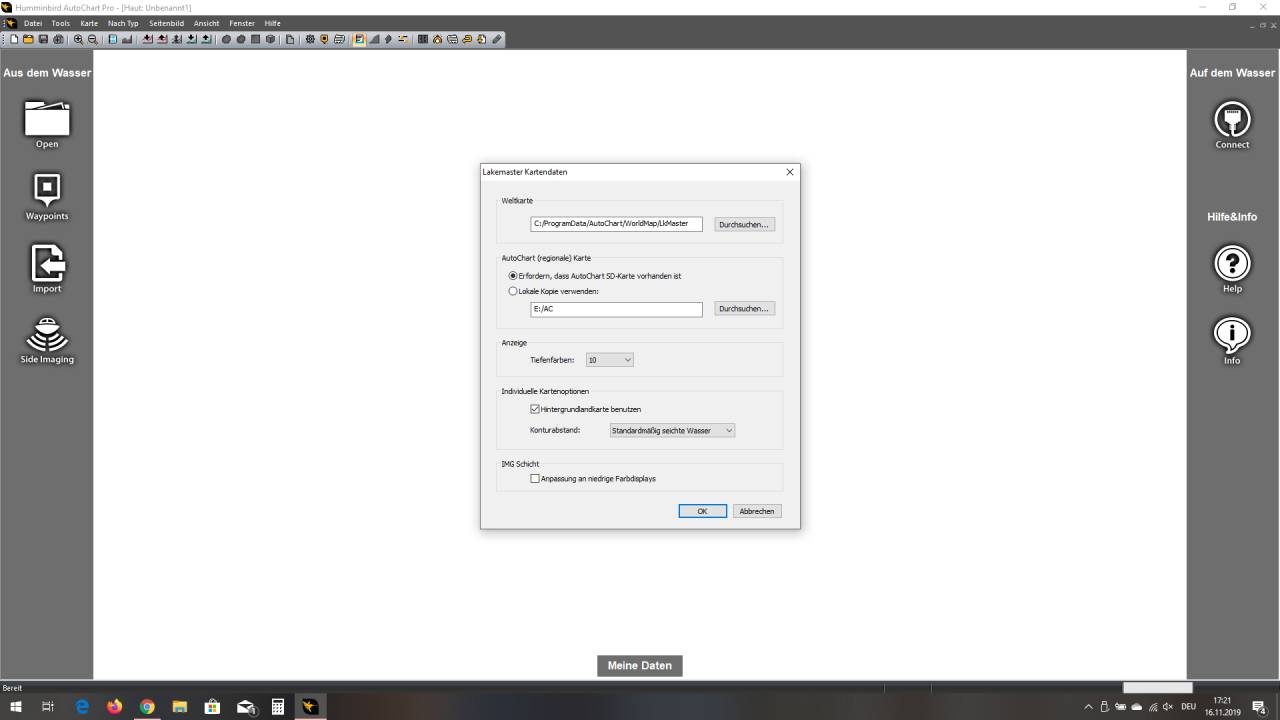The width and height of the screenshot is (1280, 720).
Task: Click the save disk icon in toolbar
Action: [43, 40]
